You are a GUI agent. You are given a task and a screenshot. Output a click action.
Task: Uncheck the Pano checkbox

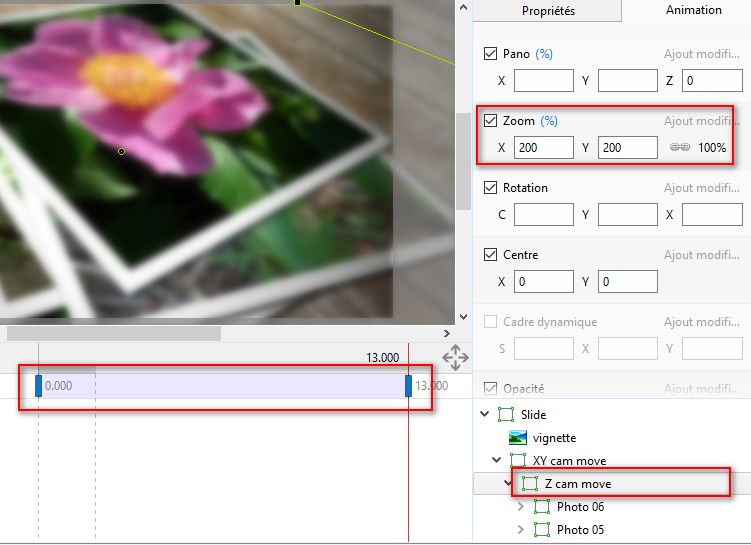pyautogui.click(x=490, y=53)
